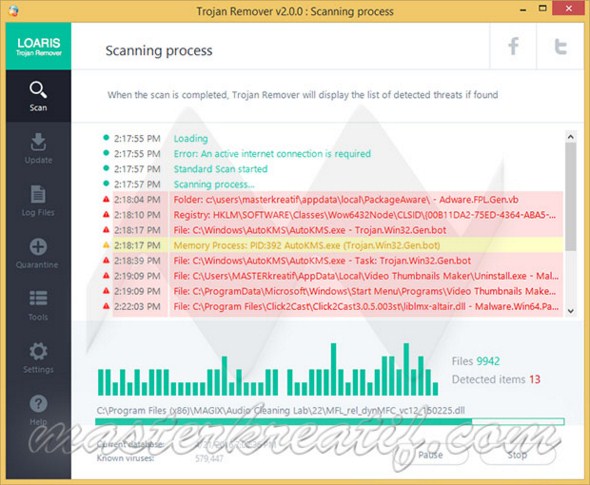This screenshot has width=590, height=485.
Task: Maximize the Trojan Remover window
Action: pos(542,9)
